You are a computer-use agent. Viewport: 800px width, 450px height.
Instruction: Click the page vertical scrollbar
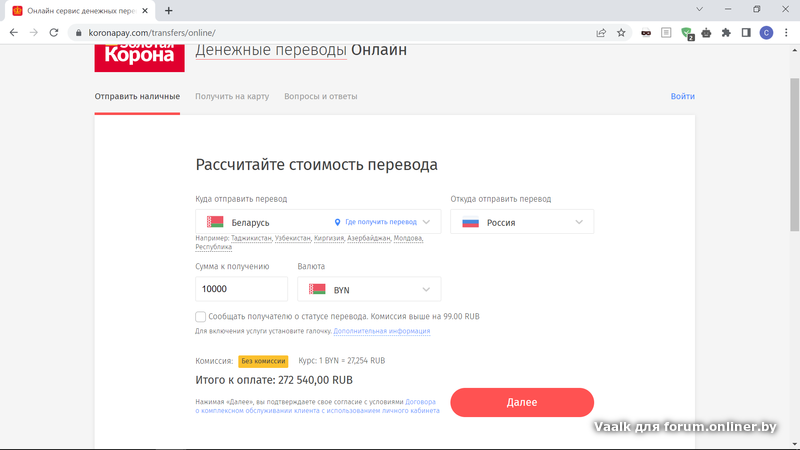point(794,155)
